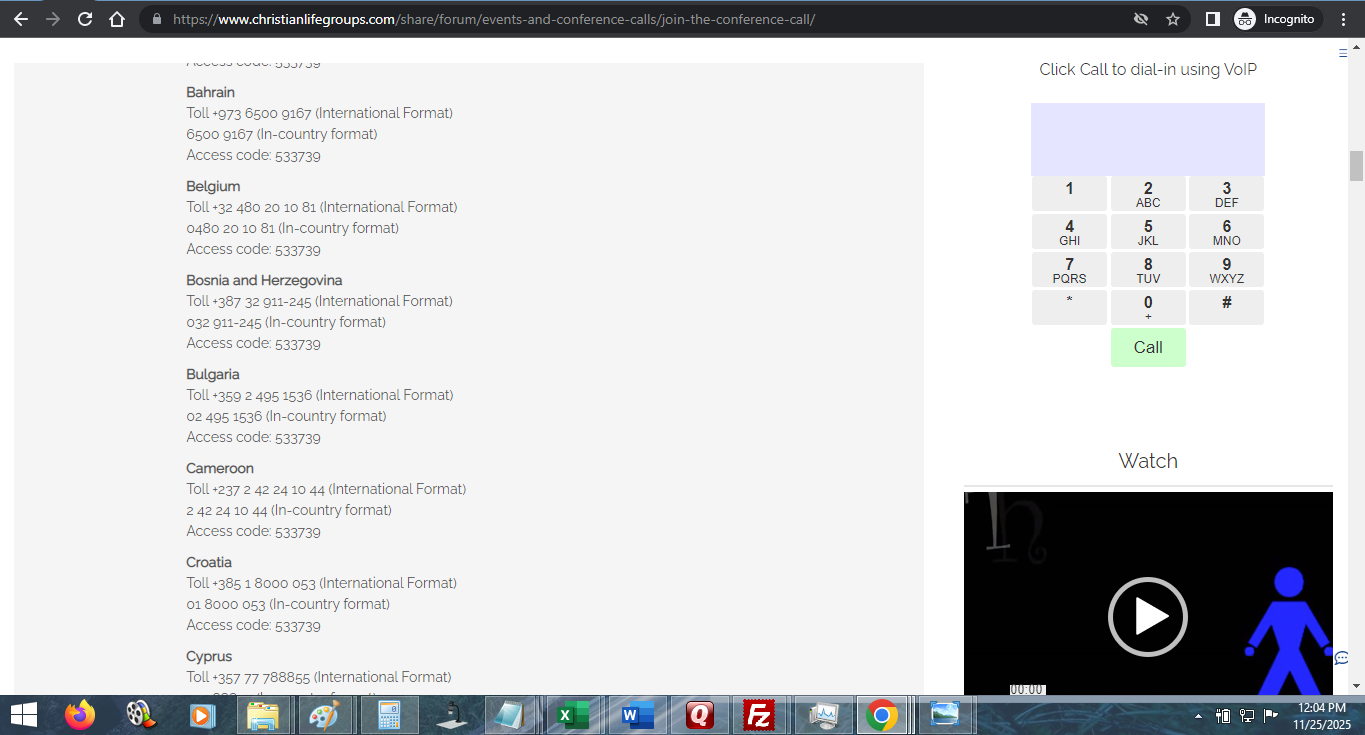
Task: Open the third-party cookies blocked eye icon
Action: click(1140, 19)
